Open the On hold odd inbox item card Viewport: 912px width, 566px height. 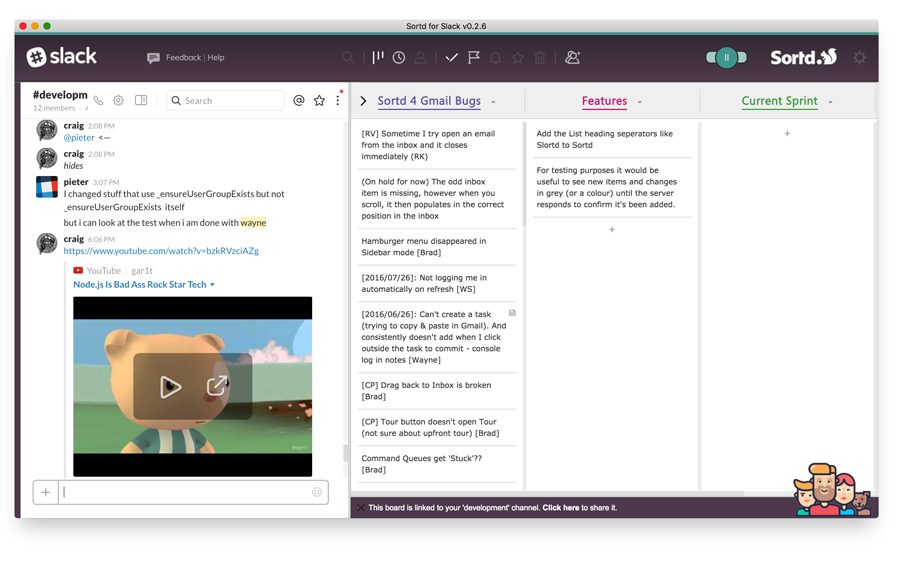(x=437, y=199)
